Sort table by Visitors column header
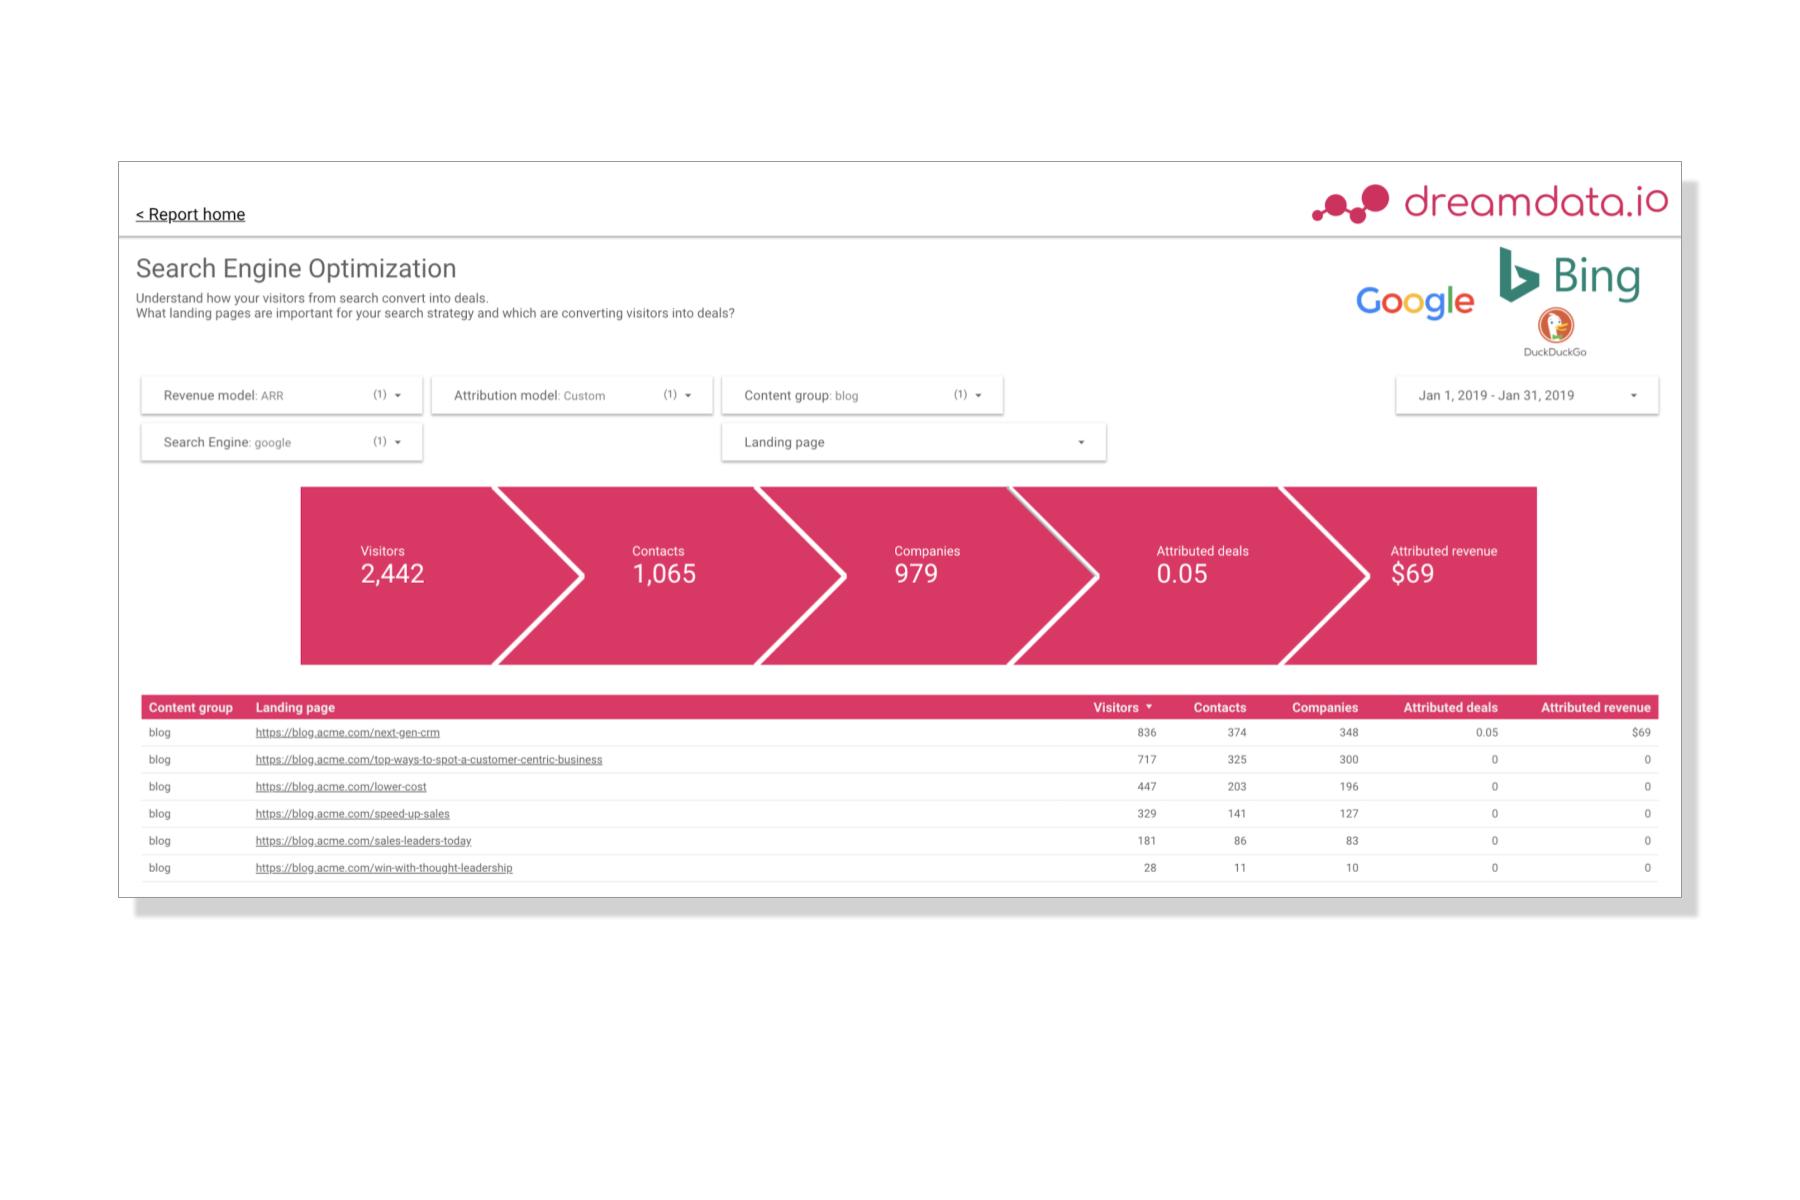The image size is (1800, 1200). click(1116, 707)
